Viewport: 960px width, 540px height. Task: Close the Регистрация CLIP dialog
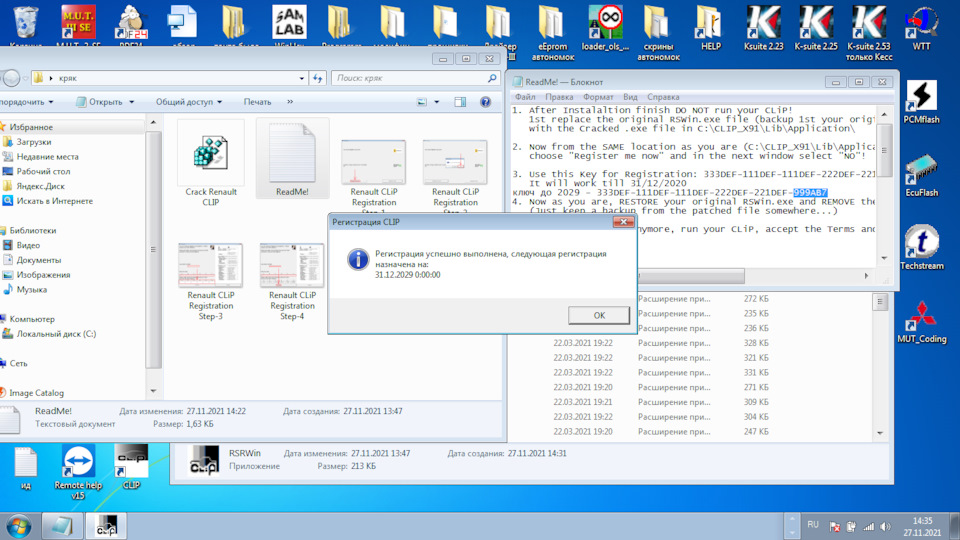pyautogui.click(x=623, y=222)
